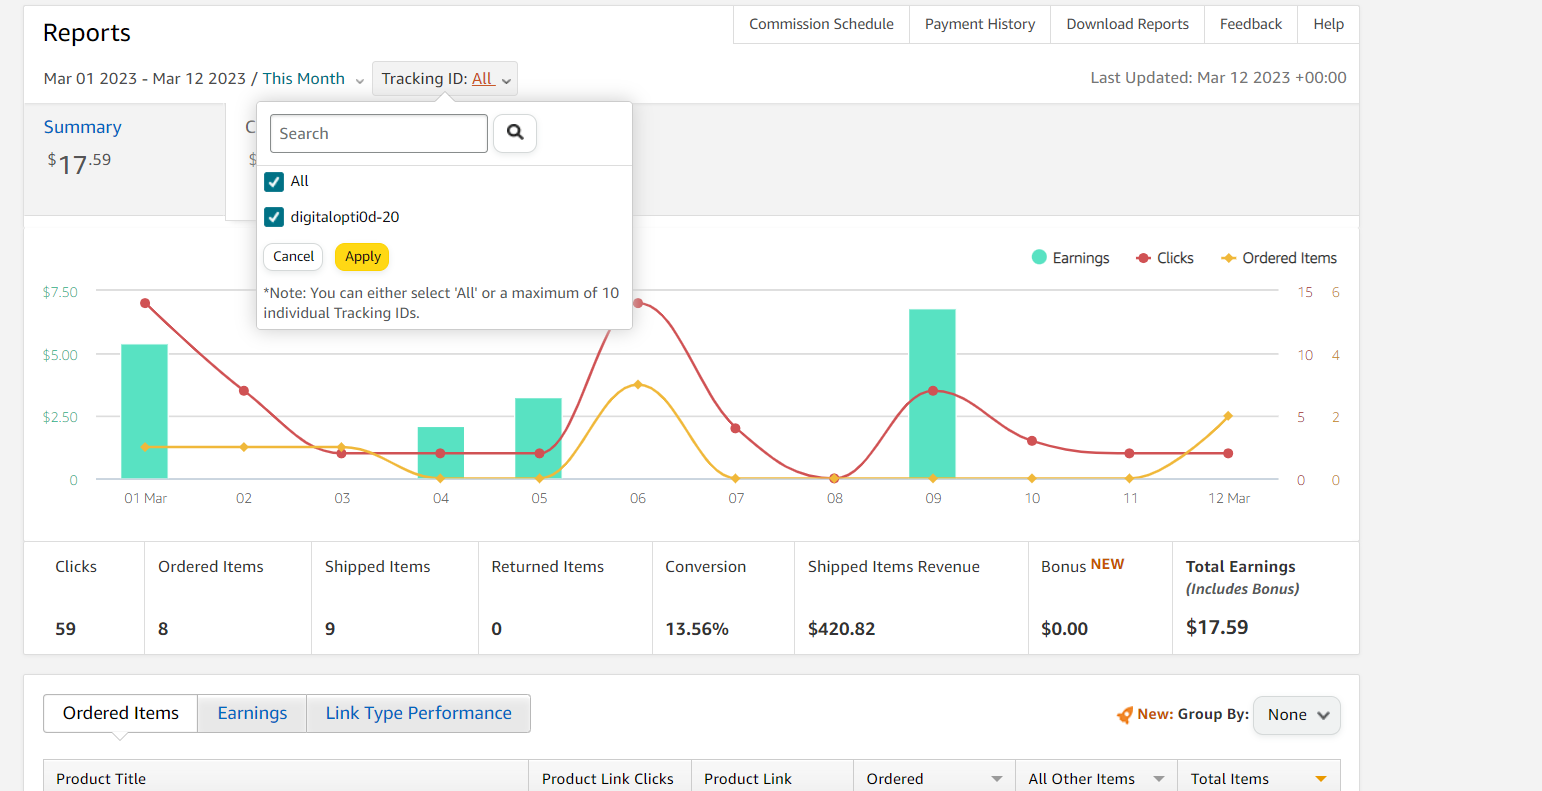1542x791 pixels.
Task: Click the rocket icon beside New: Group By
Action: pos(1125,715)
